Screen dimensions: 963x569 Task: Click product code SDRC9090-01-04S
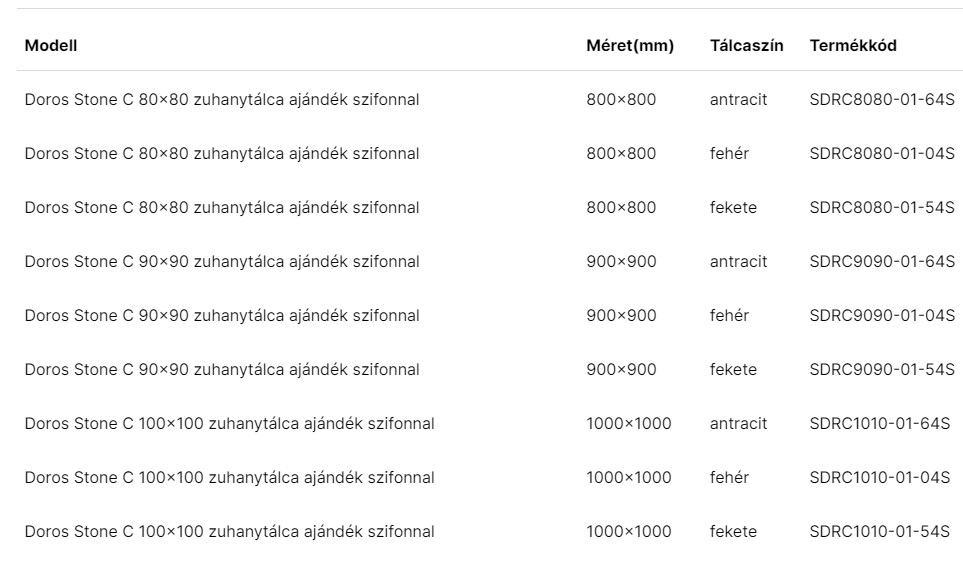[882, 316]
